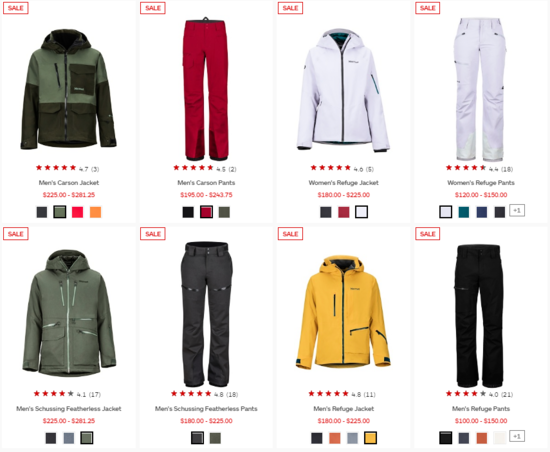Choose crimson swatch for Women's Refuge Jacket
Screen dimensions: 550x452
[x=344, y=212]
